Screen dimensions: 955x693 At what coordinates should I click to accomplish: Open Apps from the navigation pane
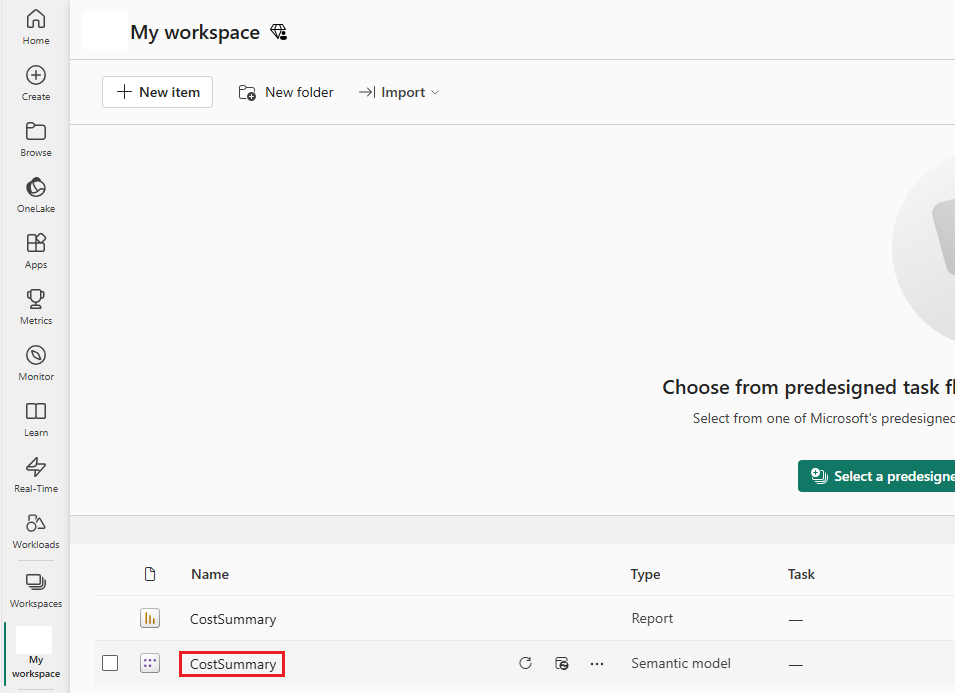click(x=36, y=252)
